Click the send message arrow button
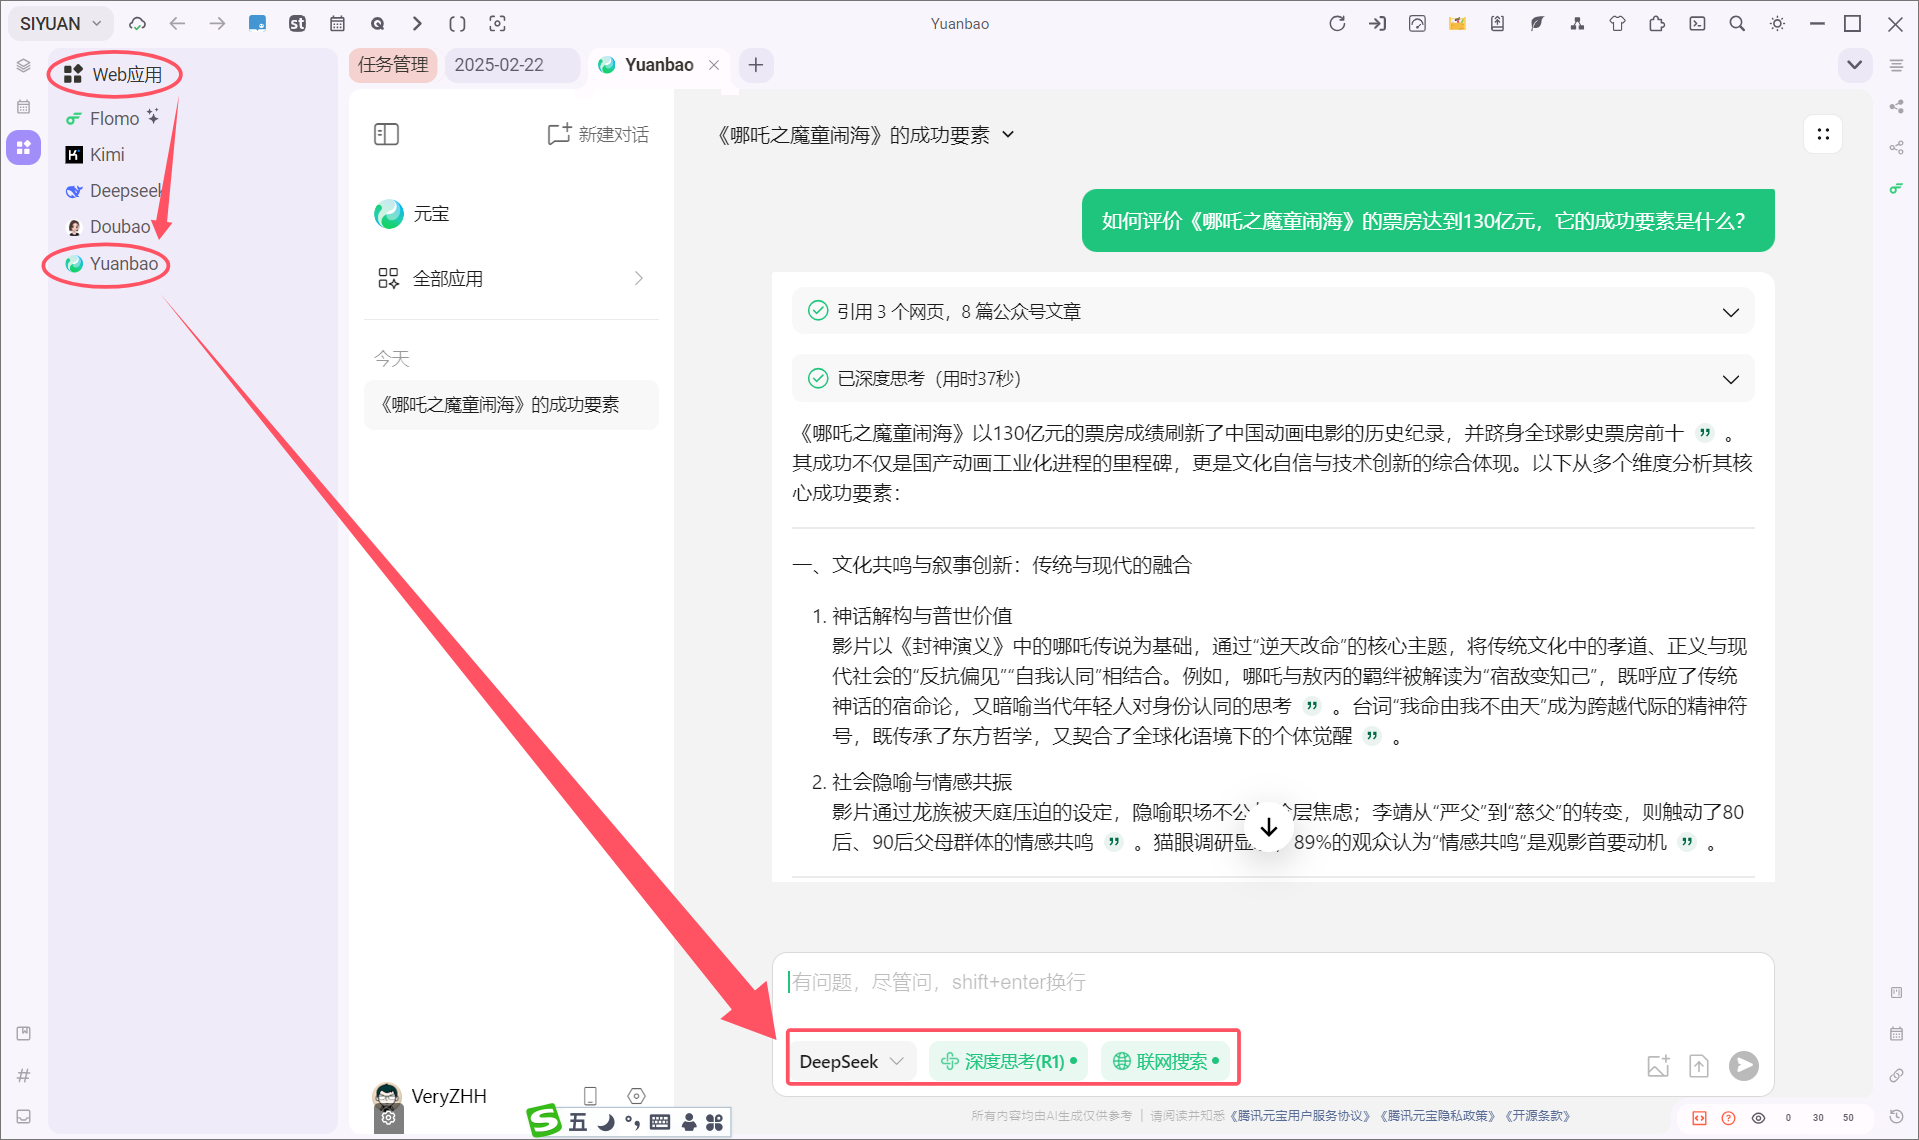This screenshot has width=1919, height=1140. coord(1743,1066)
